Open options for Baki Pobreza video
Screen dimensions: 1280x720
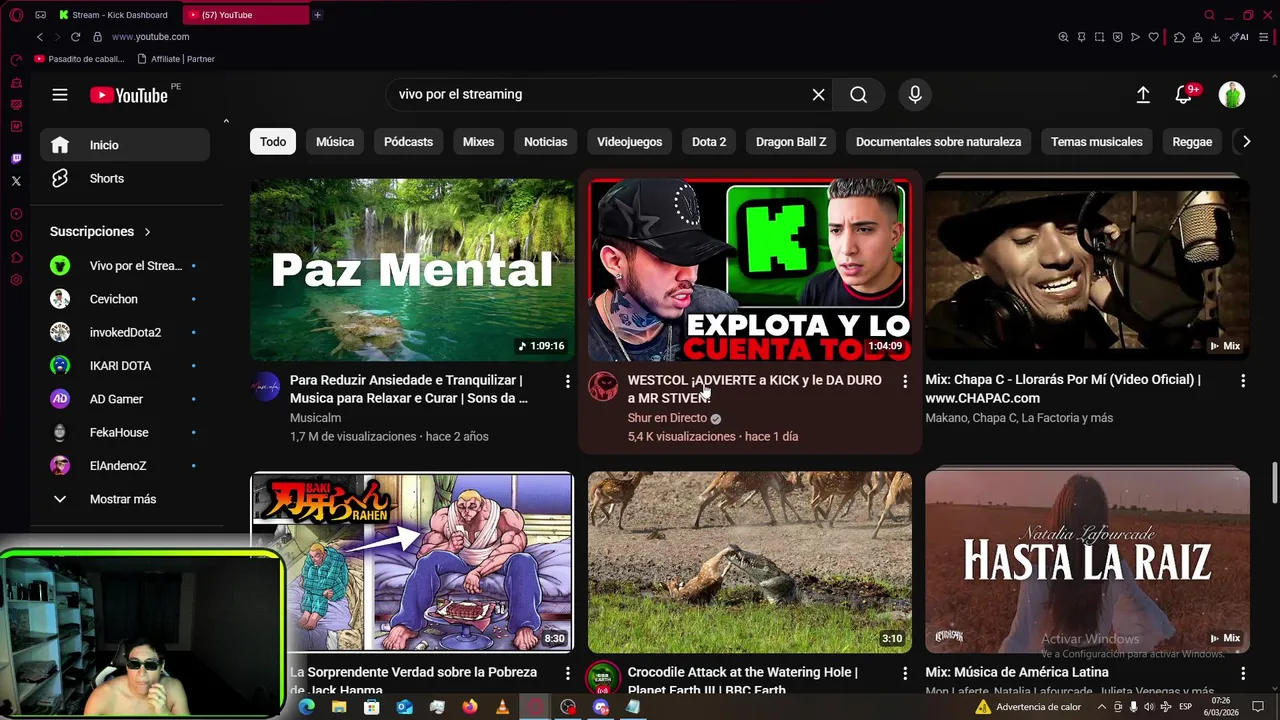coord(567,674)
